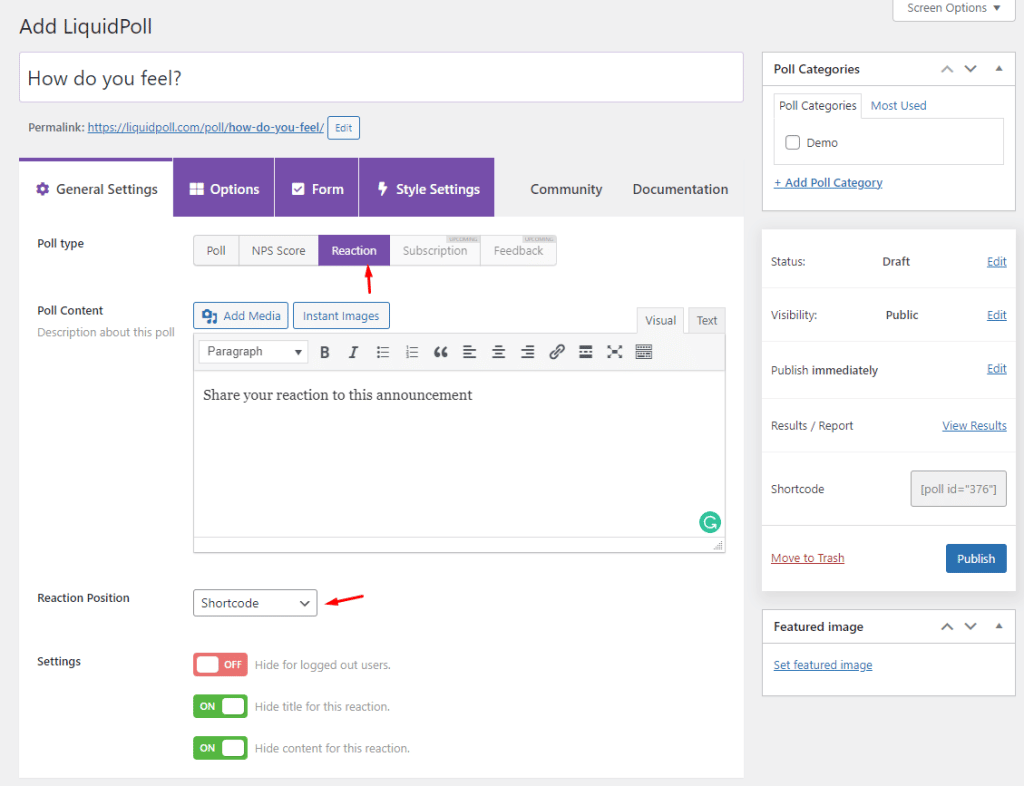Move the Featured image box up
This screenshot has height=786, width=1024.
click(947, 627)
